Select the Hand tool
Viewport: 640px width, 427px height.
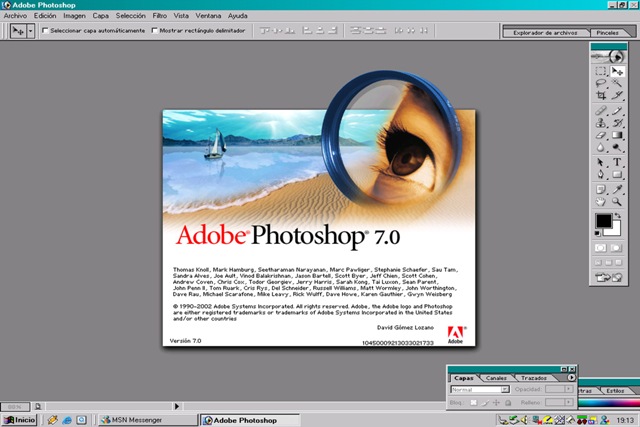600,202
